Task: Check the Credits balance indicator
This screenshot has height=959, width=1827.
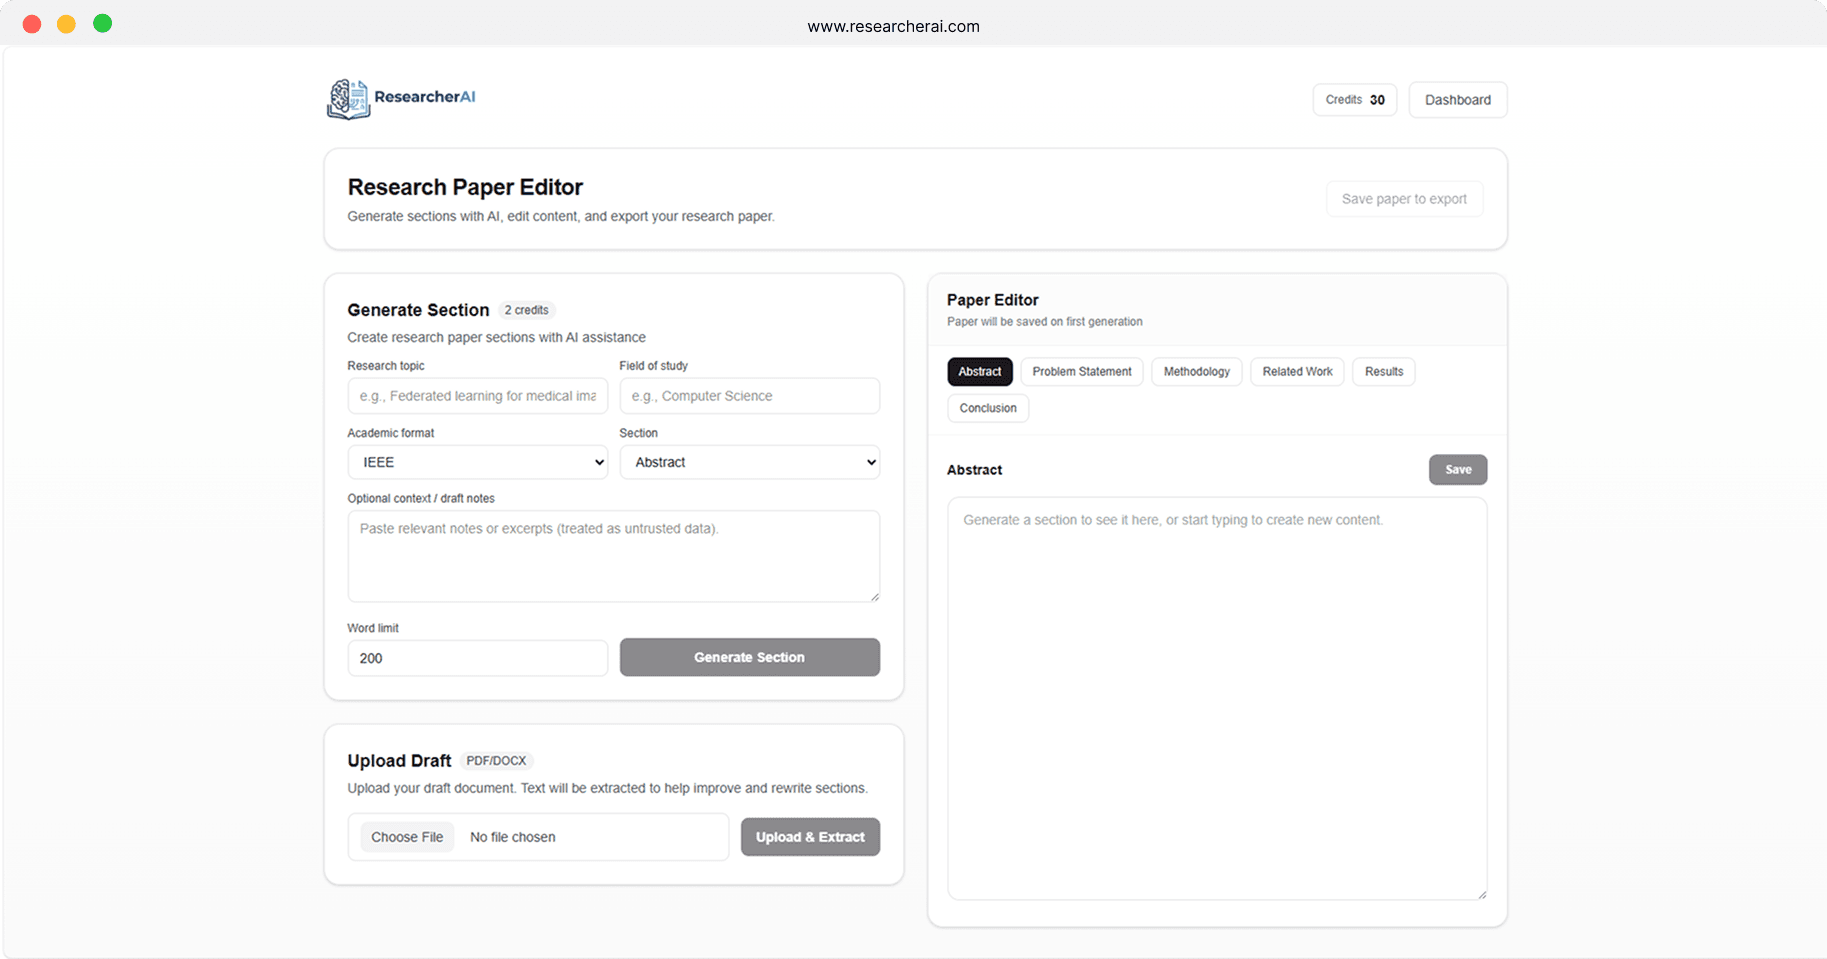Action: (x=1354, y=99)
